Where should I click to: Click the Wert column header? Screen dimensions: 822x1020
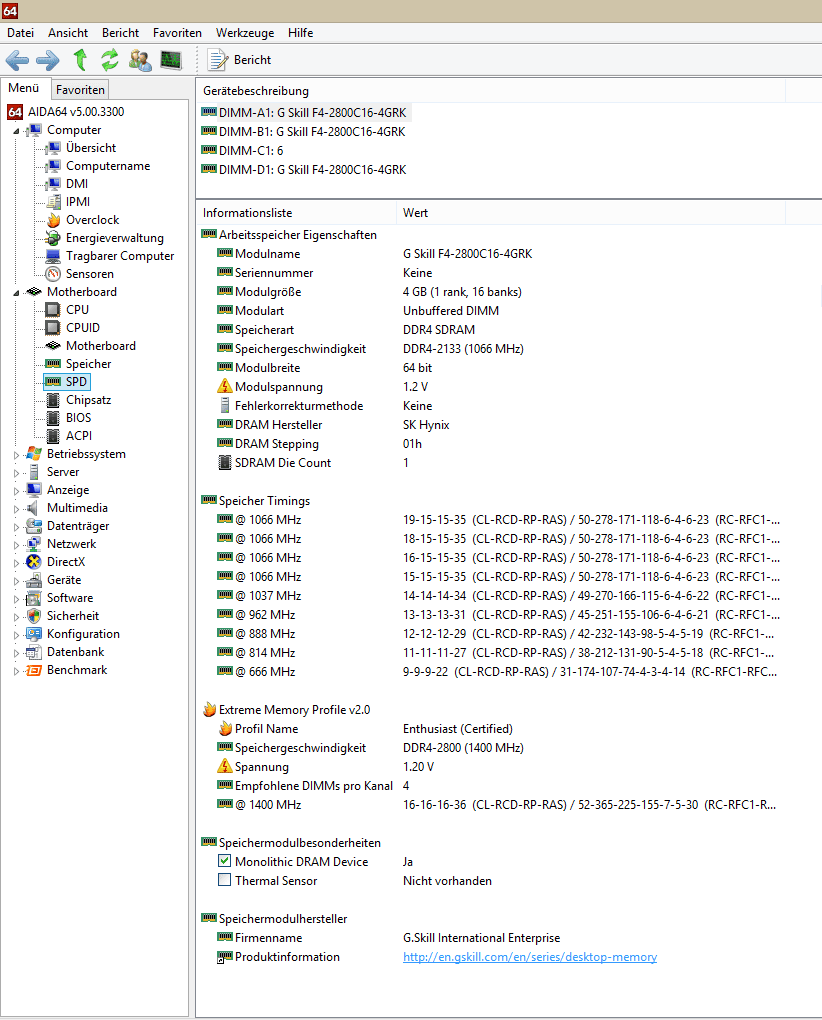point(590,213)
